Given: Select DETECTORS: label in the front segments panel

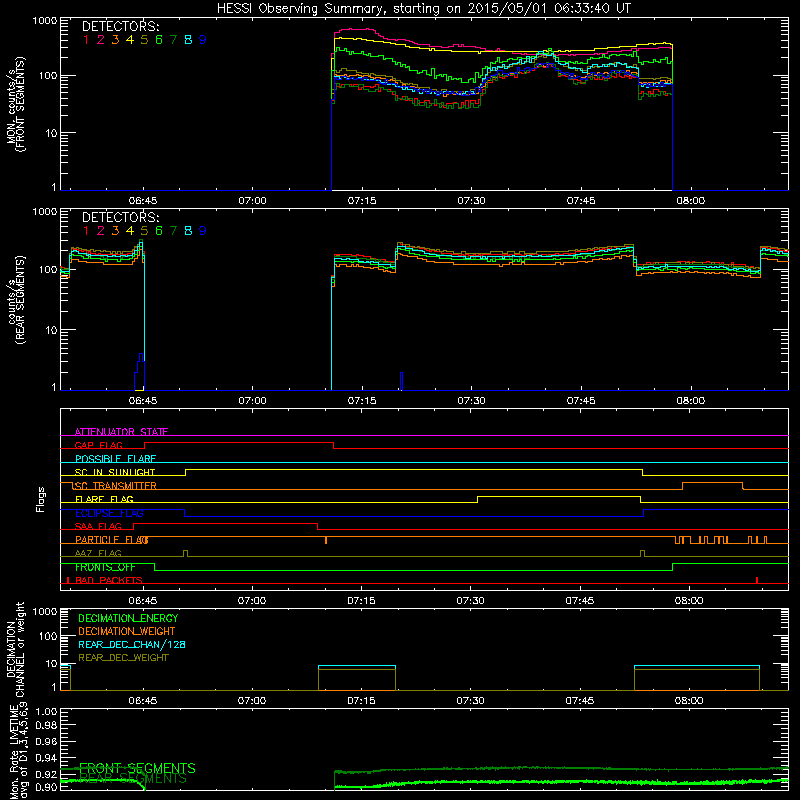Looking at the screenshot, I should [x=120, y=27].
